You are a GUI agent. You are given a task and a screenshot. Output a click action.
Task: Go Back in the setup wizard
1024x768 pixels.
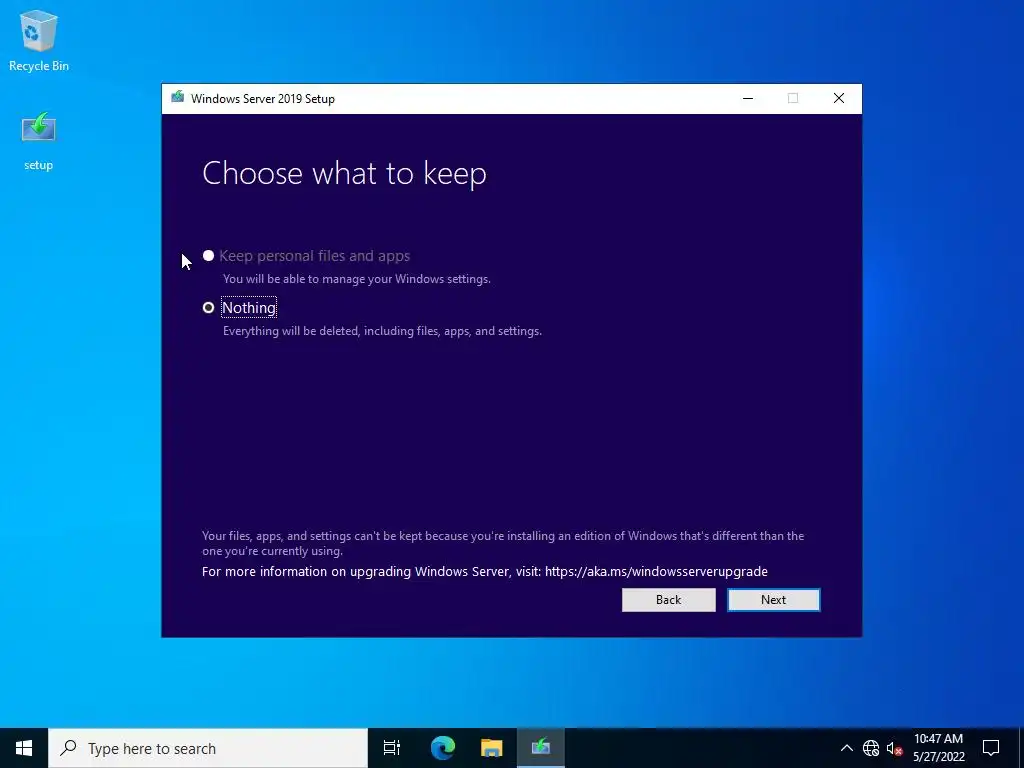point(668,600)
